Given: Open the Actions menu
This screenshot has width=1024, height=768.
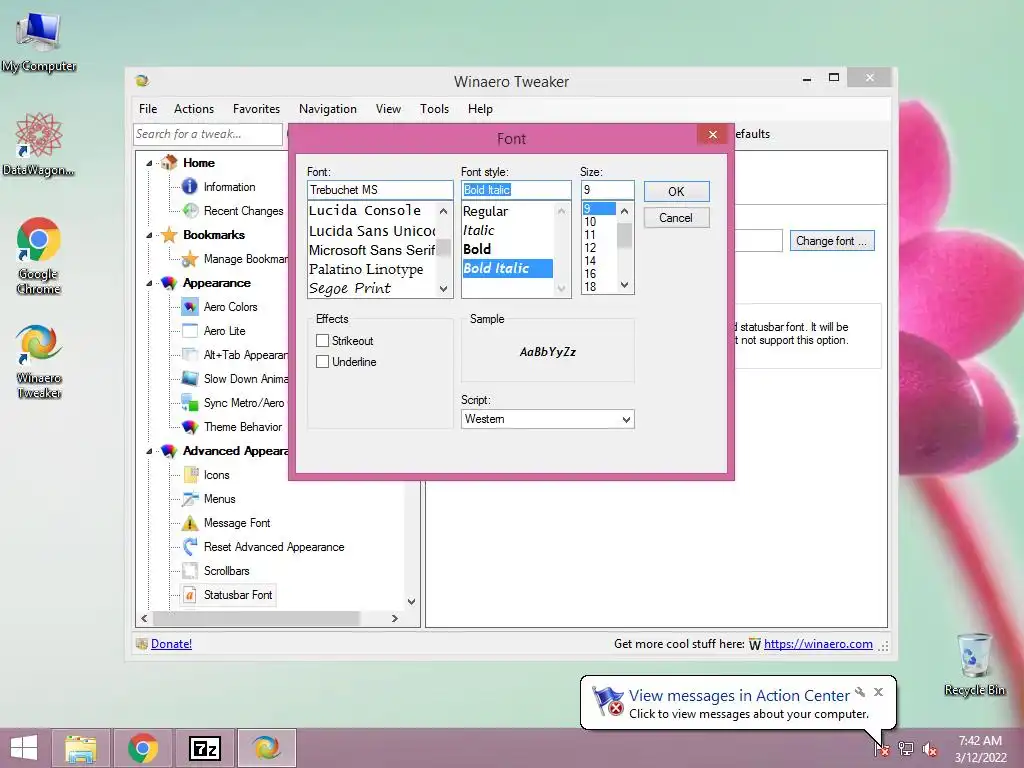Looking at the screenshot, I should pyautogui.click(x=194, y=109).
